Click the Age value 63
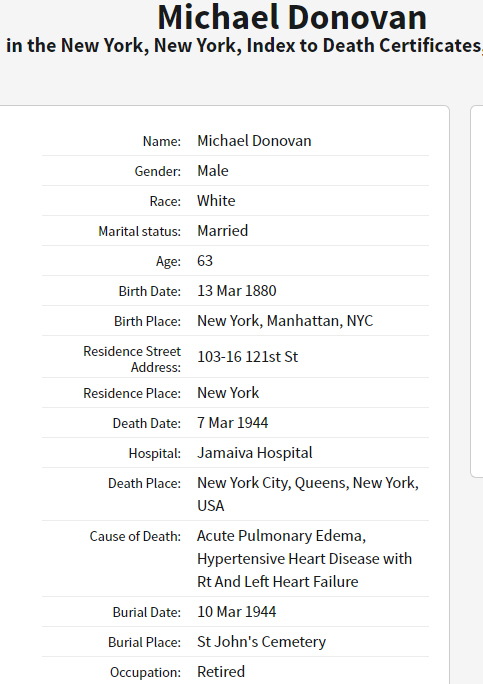This screenshot has width=483, height=684. pyautogui.click(x=205, y=261)
